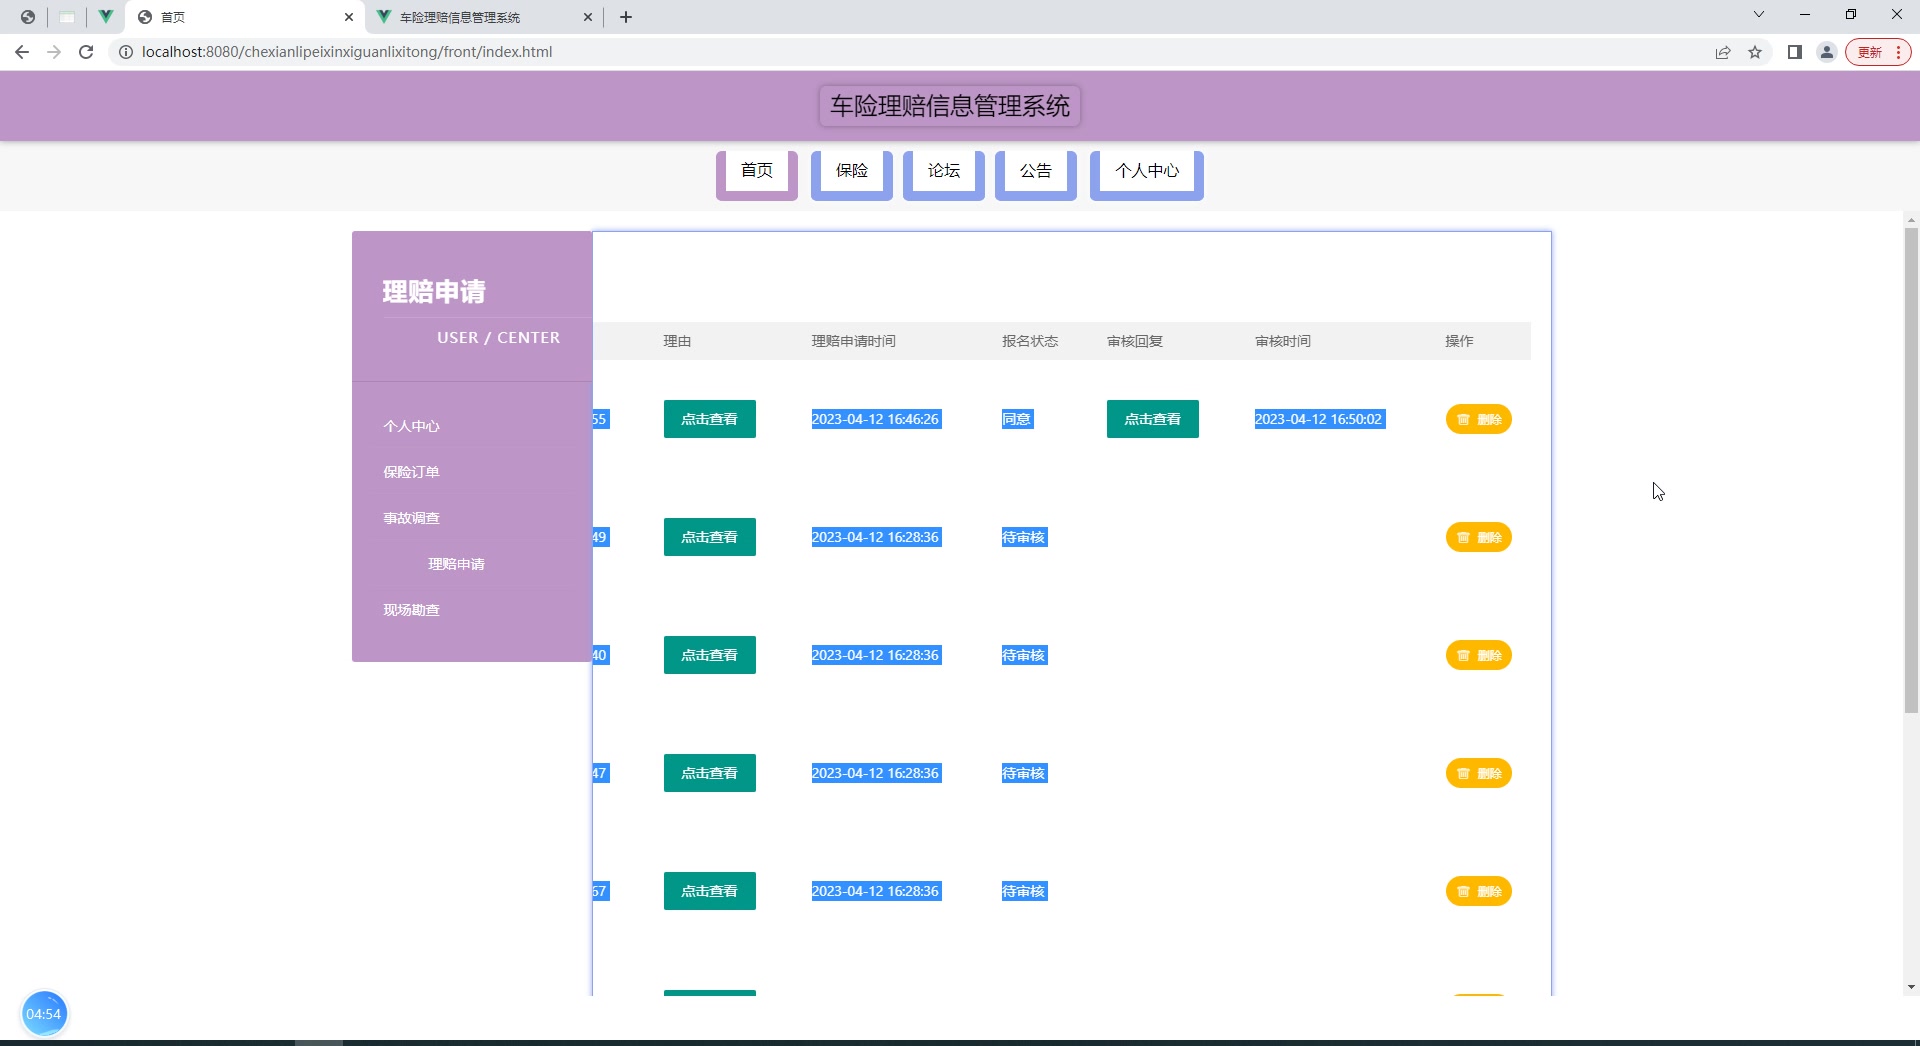Click the 待审核 status in the row numbered 49
This screenshot has width=1920, height=1046.
(1024, 537)
